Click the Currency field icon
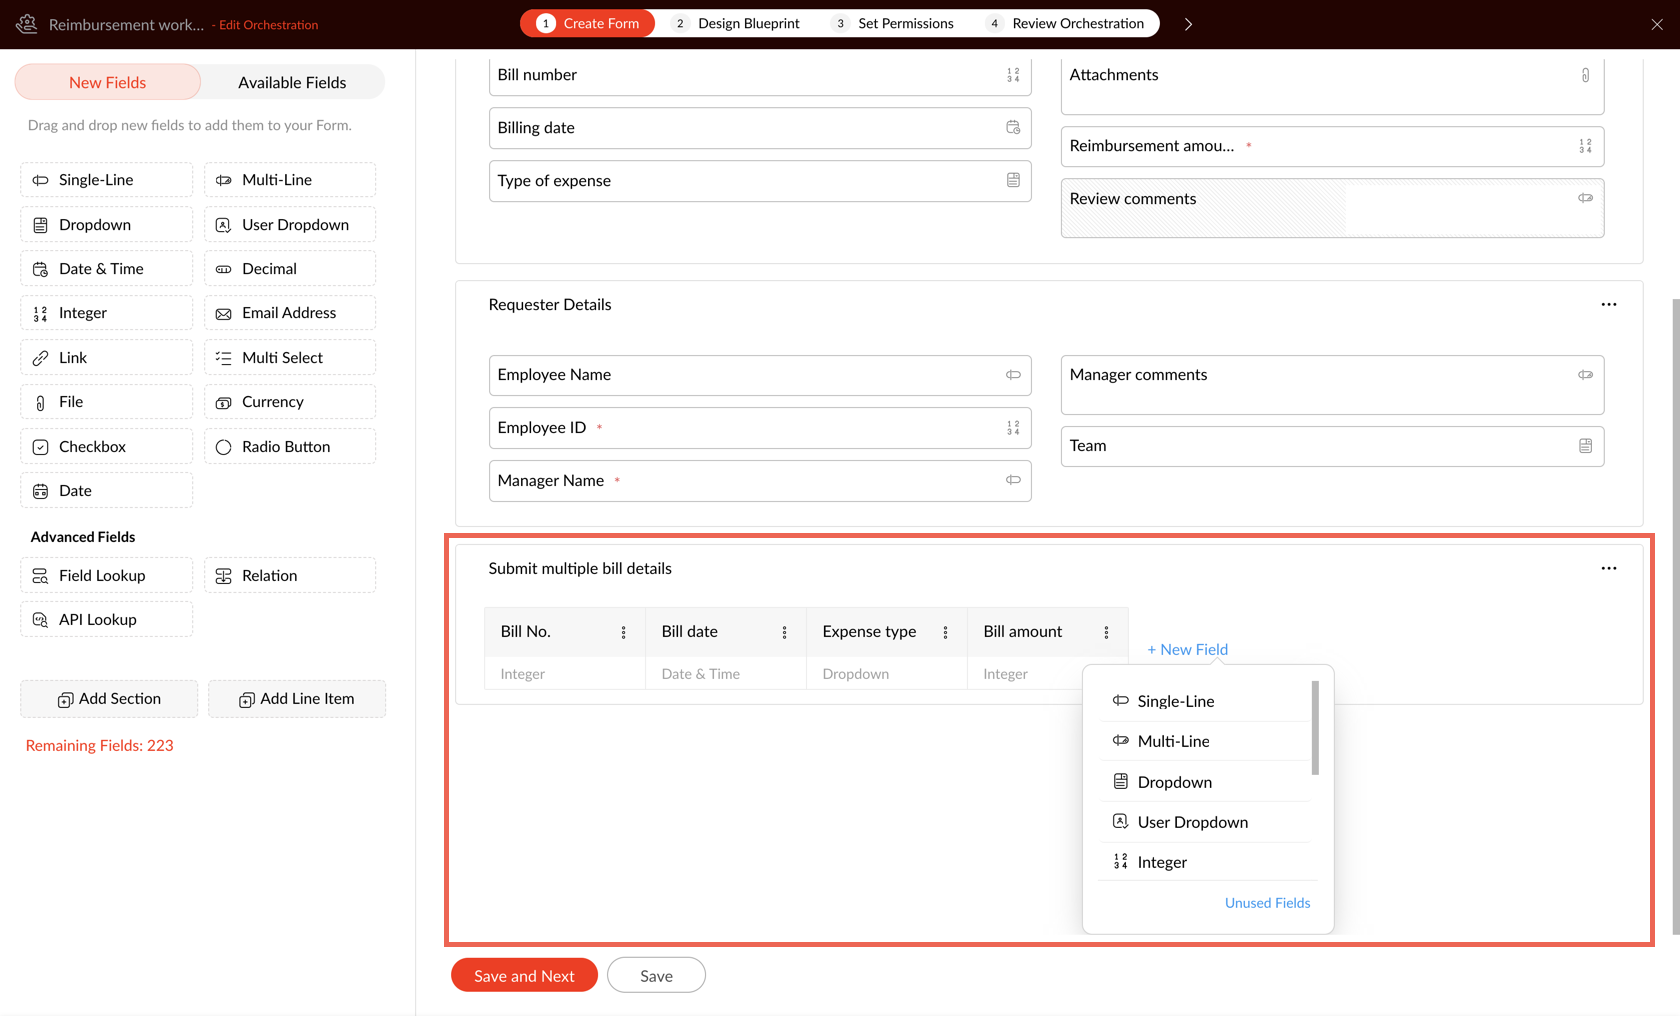The image size is (1680, 1016). point(223,402)
